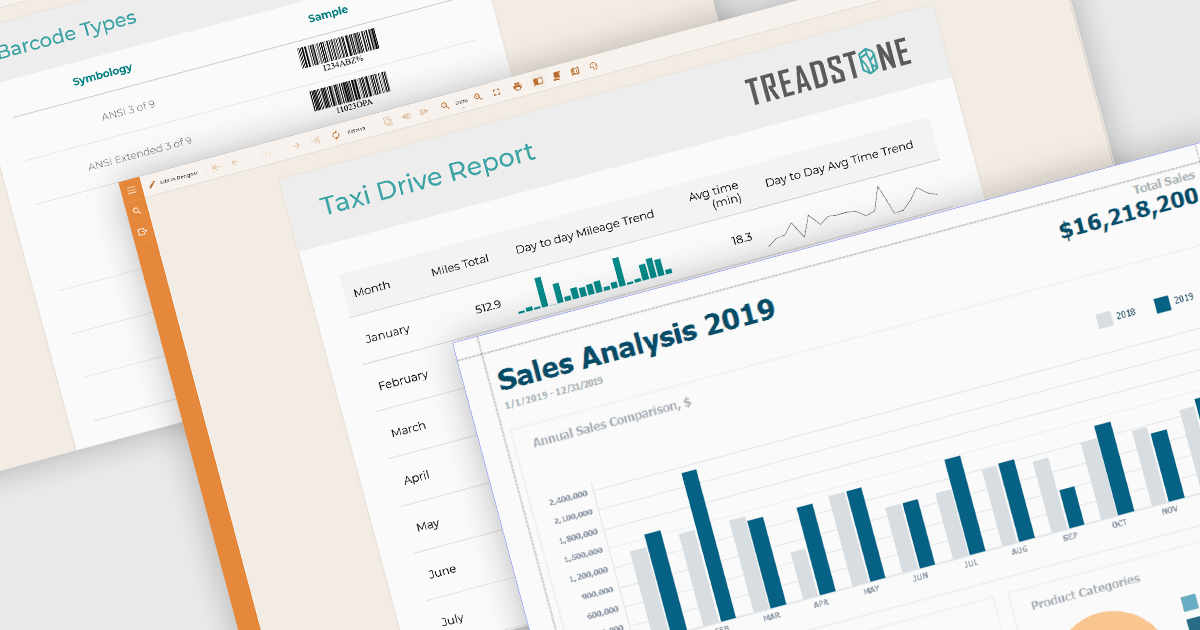Screen dimensions: 1200x630
Task: Click the Total Sales label
Action: (x=1164, y=183)
